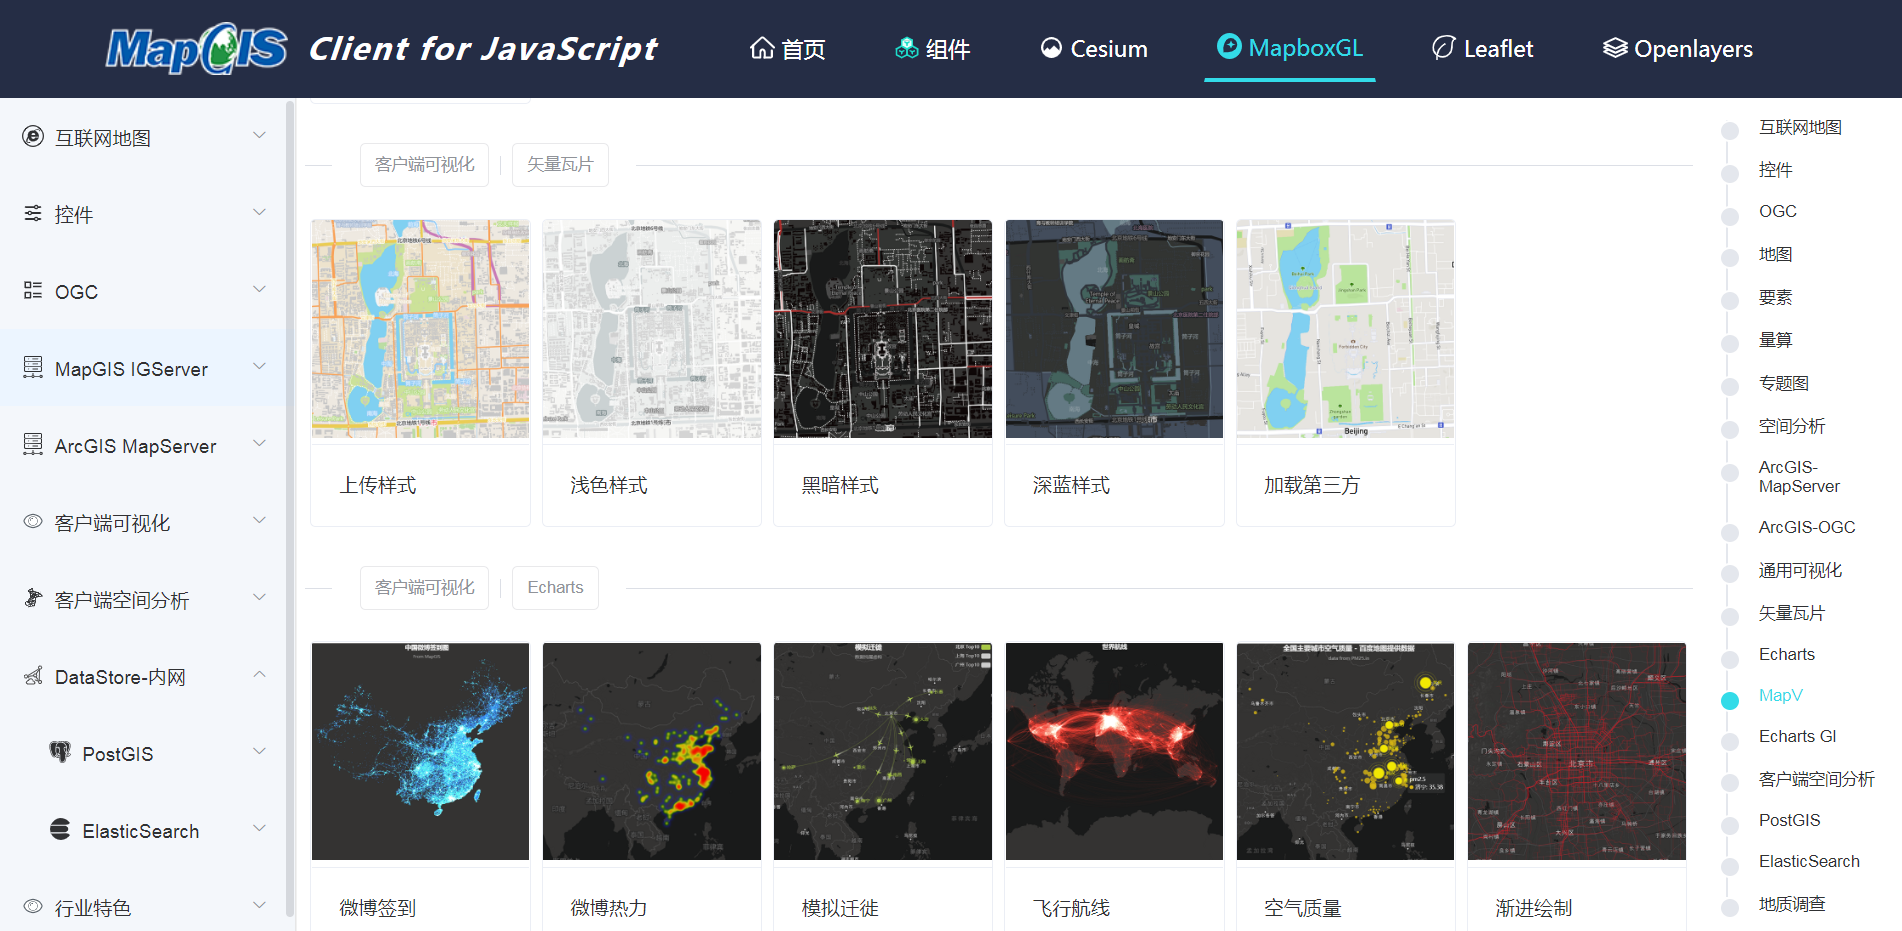1902x931 pixels.
Task: Open the 空气质量 example thumbnail
Action: pyautogui.click(x=1345, y=751)
